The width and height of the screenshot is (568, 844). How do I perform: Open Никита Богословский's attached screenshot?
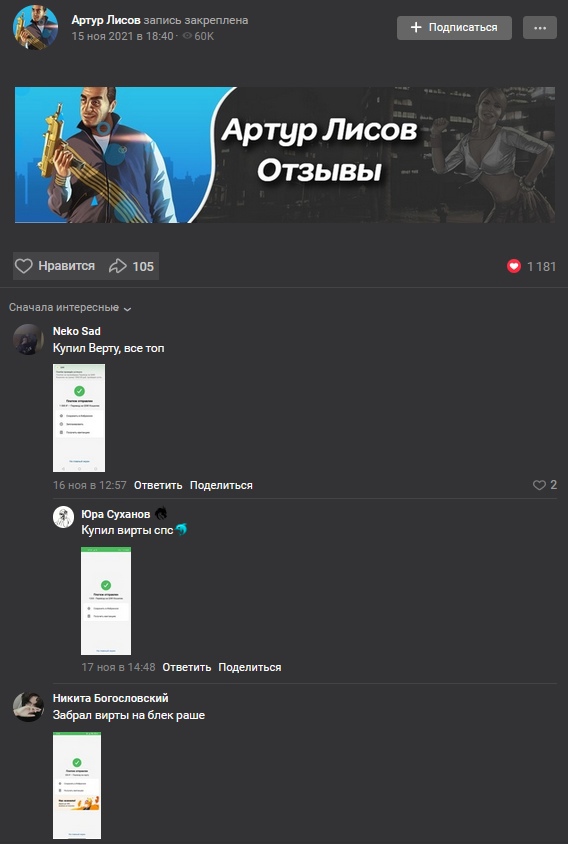click(x=77, y=785)
